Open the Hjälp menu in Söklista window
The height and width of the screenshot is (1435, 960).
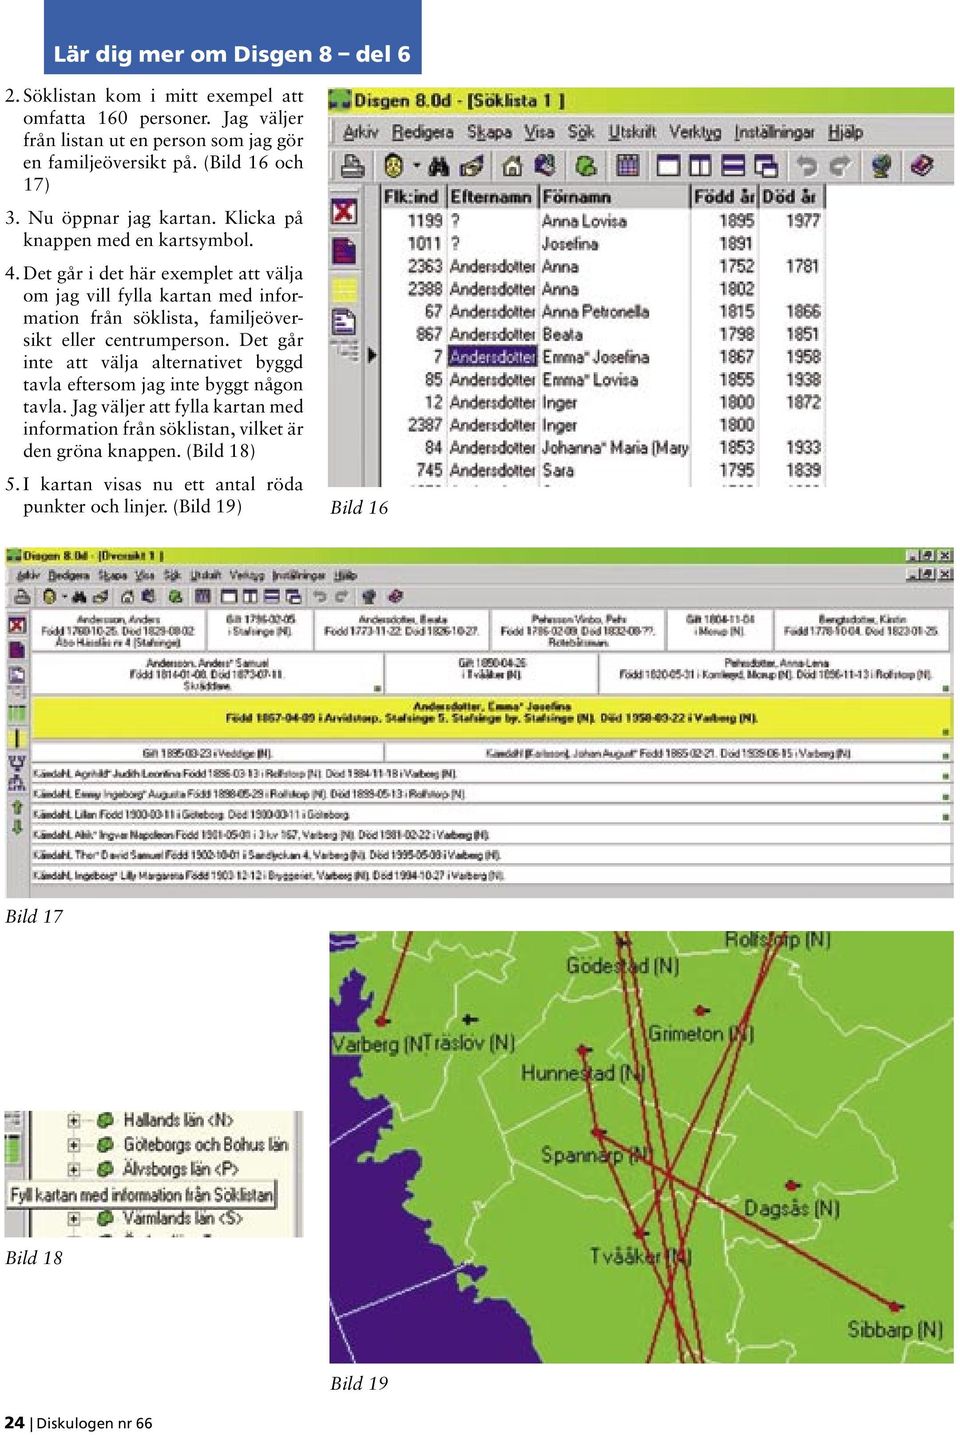click(845, 132)
